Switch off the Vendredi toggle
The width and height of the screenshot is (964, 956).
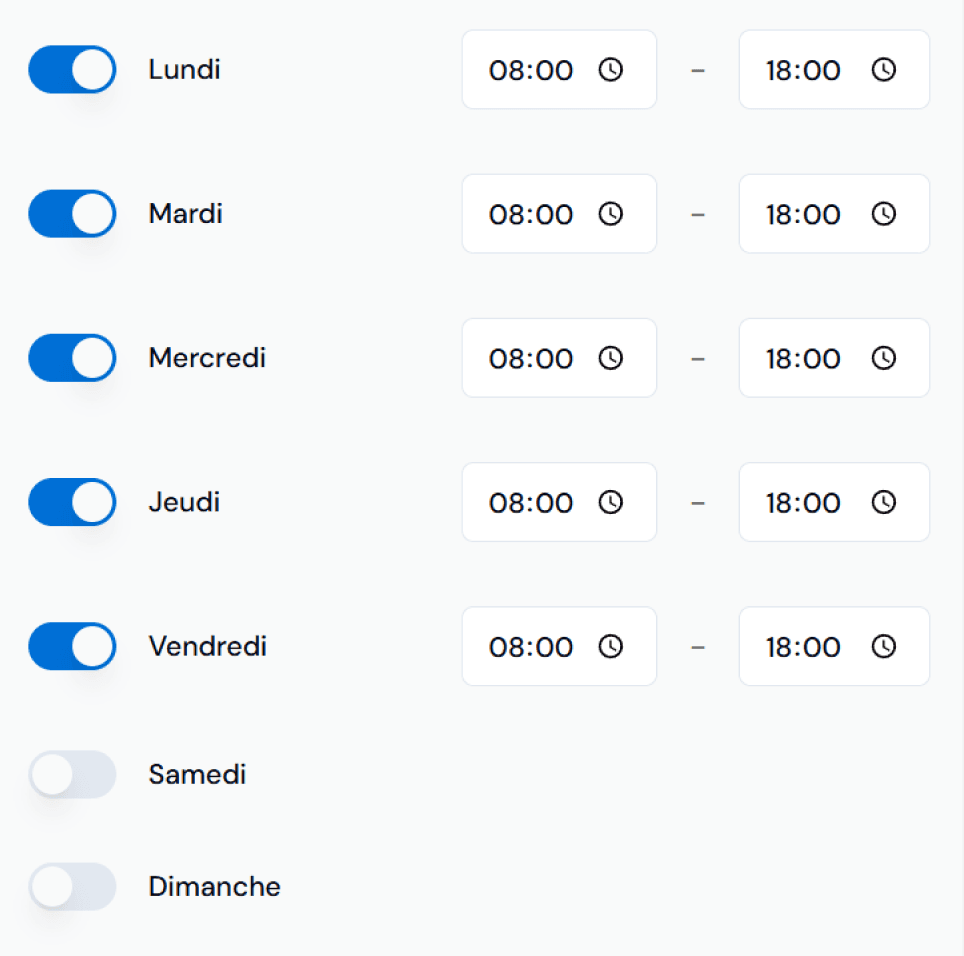point(72,646)
